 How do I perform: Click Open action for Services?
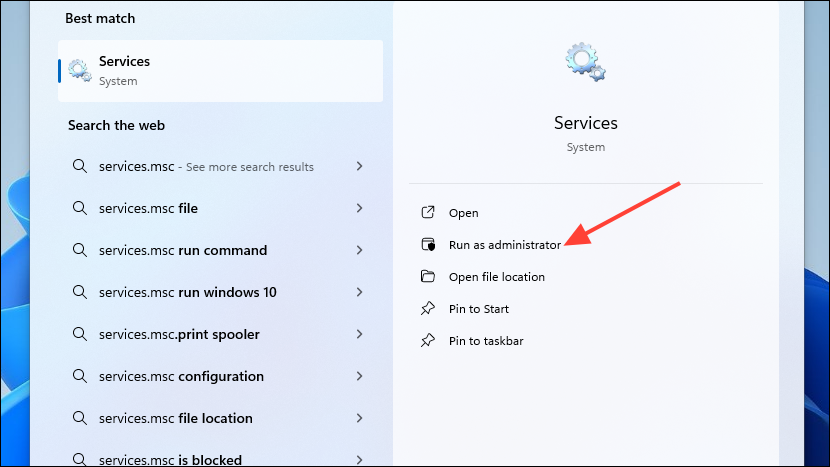point(464,213)
